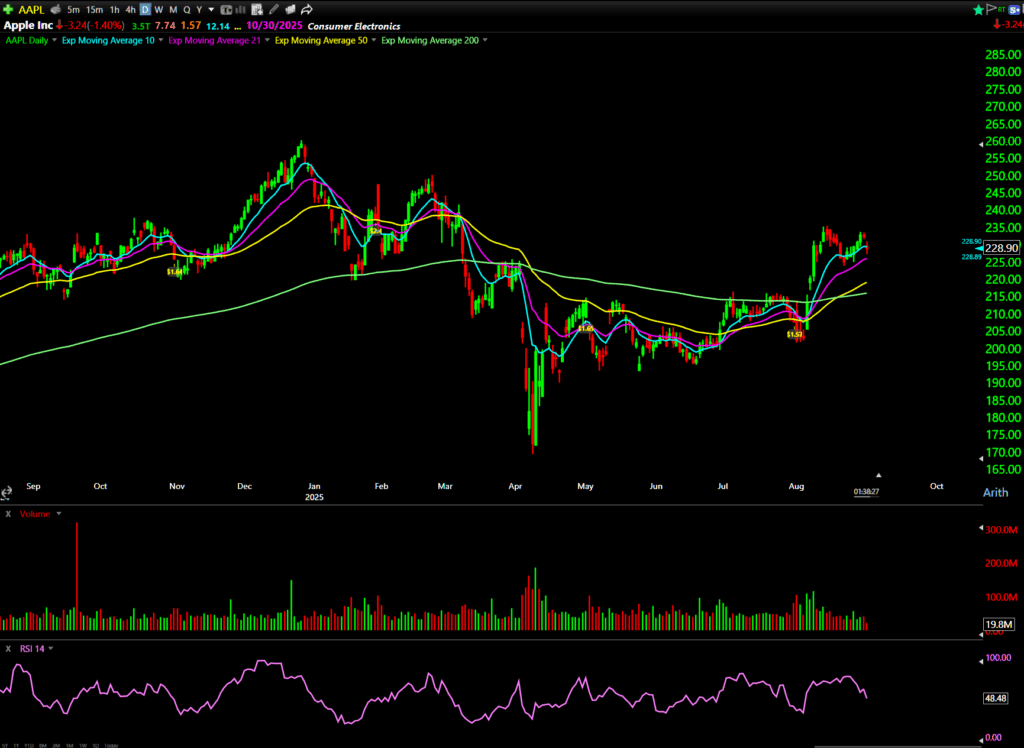
Task: Click the small triangle marker above 01:38:27
Action: (x=879, y=476)
